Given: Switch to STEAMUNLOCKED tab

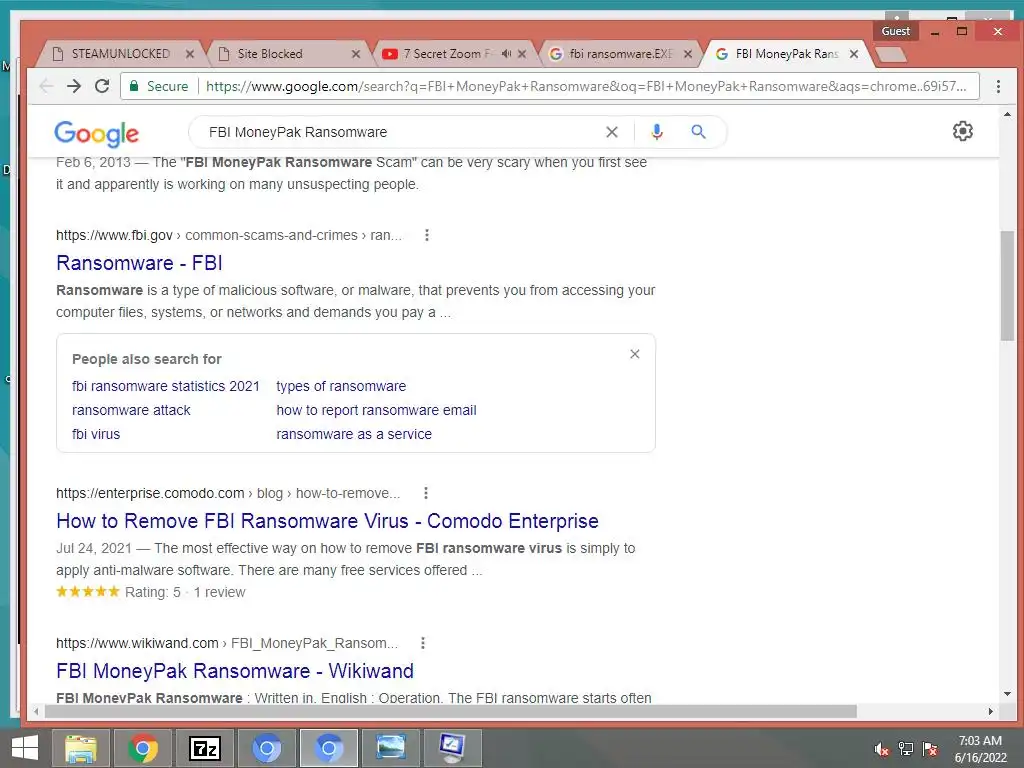Looking at the screenshot, I should point(121,54).
